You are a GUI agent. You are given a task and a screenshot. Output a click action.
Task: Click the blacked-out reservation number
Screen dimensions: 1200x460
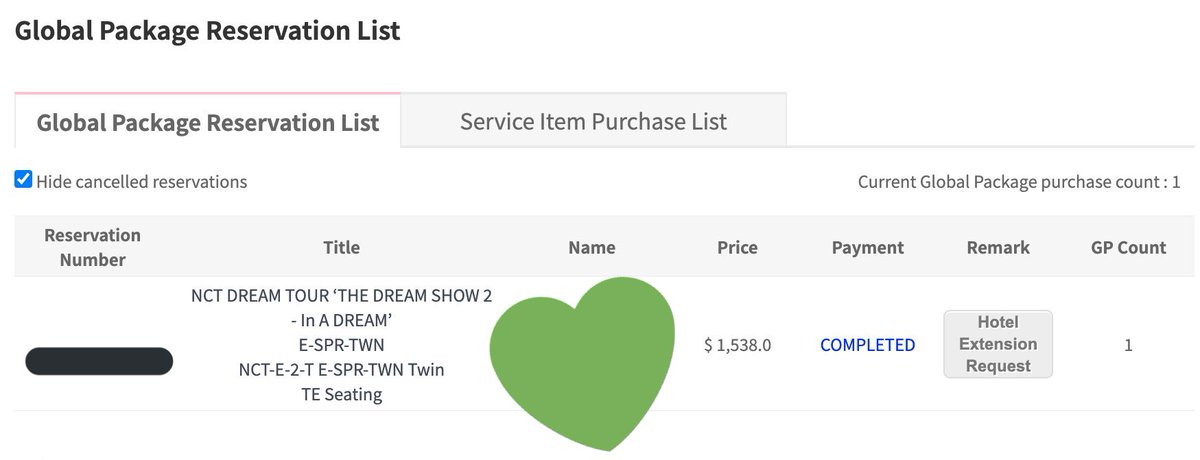(x=99, y=361)
